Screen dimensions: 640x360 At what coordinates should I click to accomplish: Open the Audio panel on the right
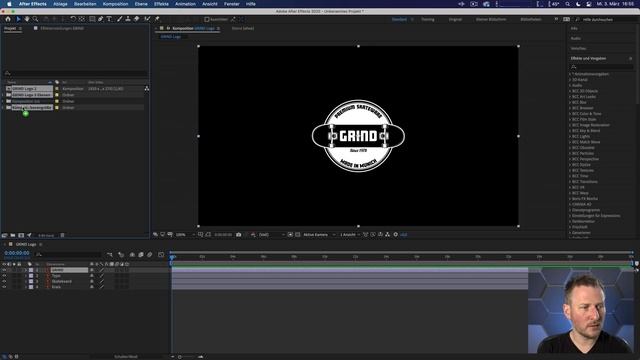(576, 38)
